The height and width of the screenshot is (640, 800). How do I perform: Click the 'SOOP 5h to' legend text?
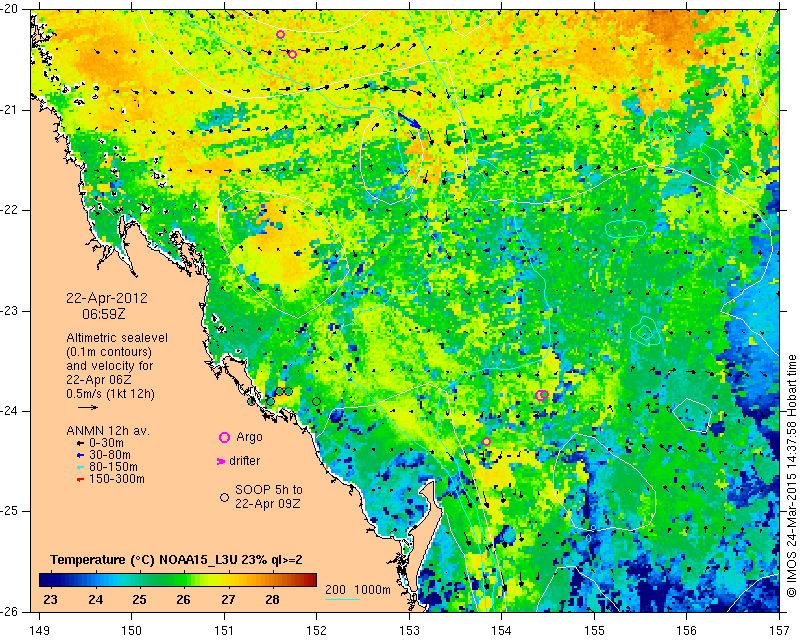[x=269, y=490]
